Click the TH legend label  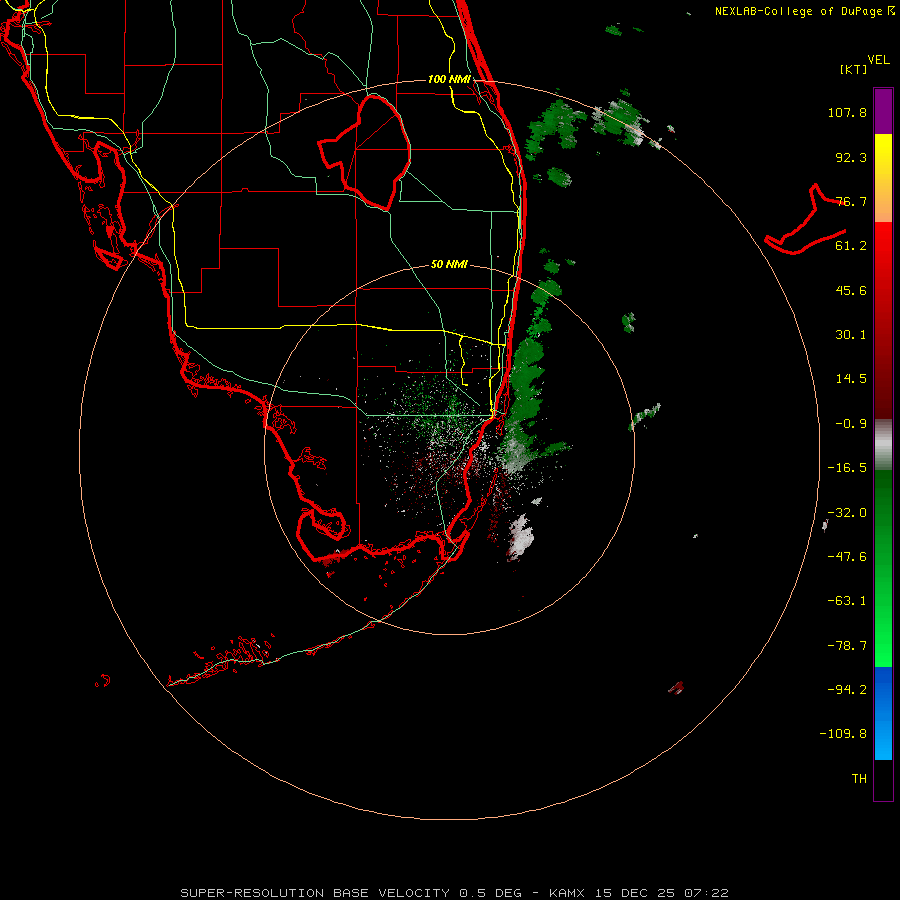859,779
